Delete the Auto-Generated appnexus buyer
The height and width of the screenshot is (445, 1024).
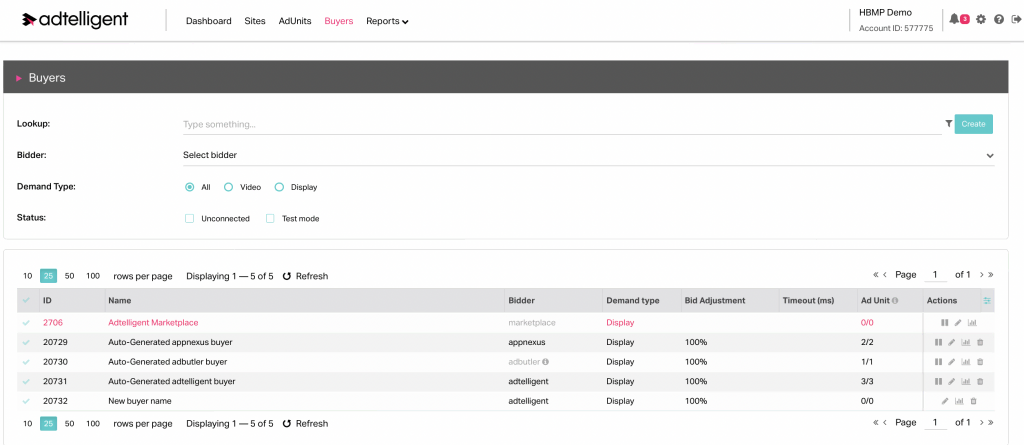coord(980,342)
